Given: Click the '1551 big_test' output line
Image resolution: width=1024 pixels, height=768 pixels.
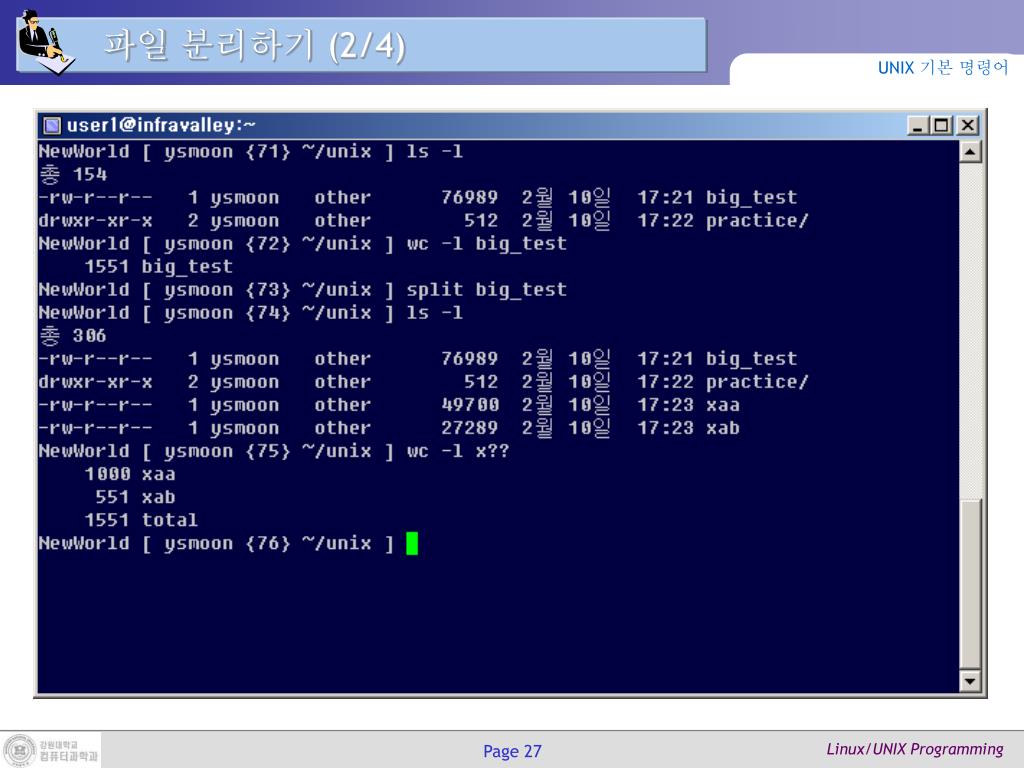Looking at the screenshot, I should [x=159, y=267].
